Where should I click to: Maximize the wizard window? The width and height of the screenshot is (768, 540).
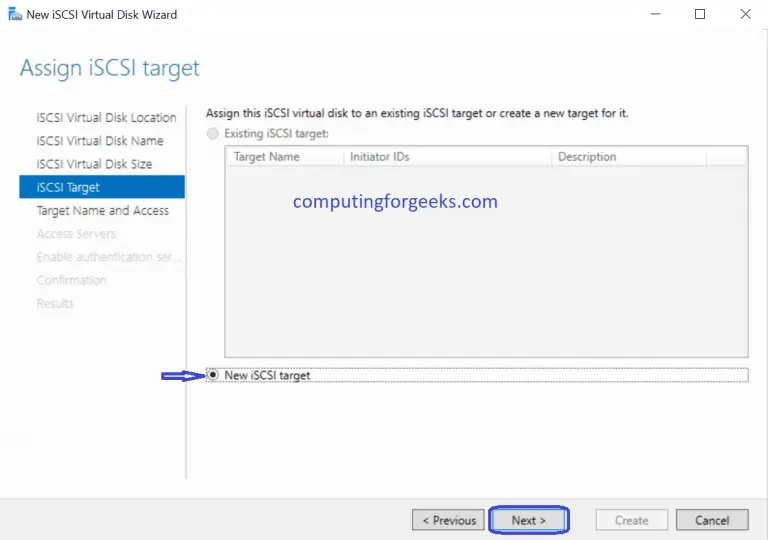(x=700, y=14)
